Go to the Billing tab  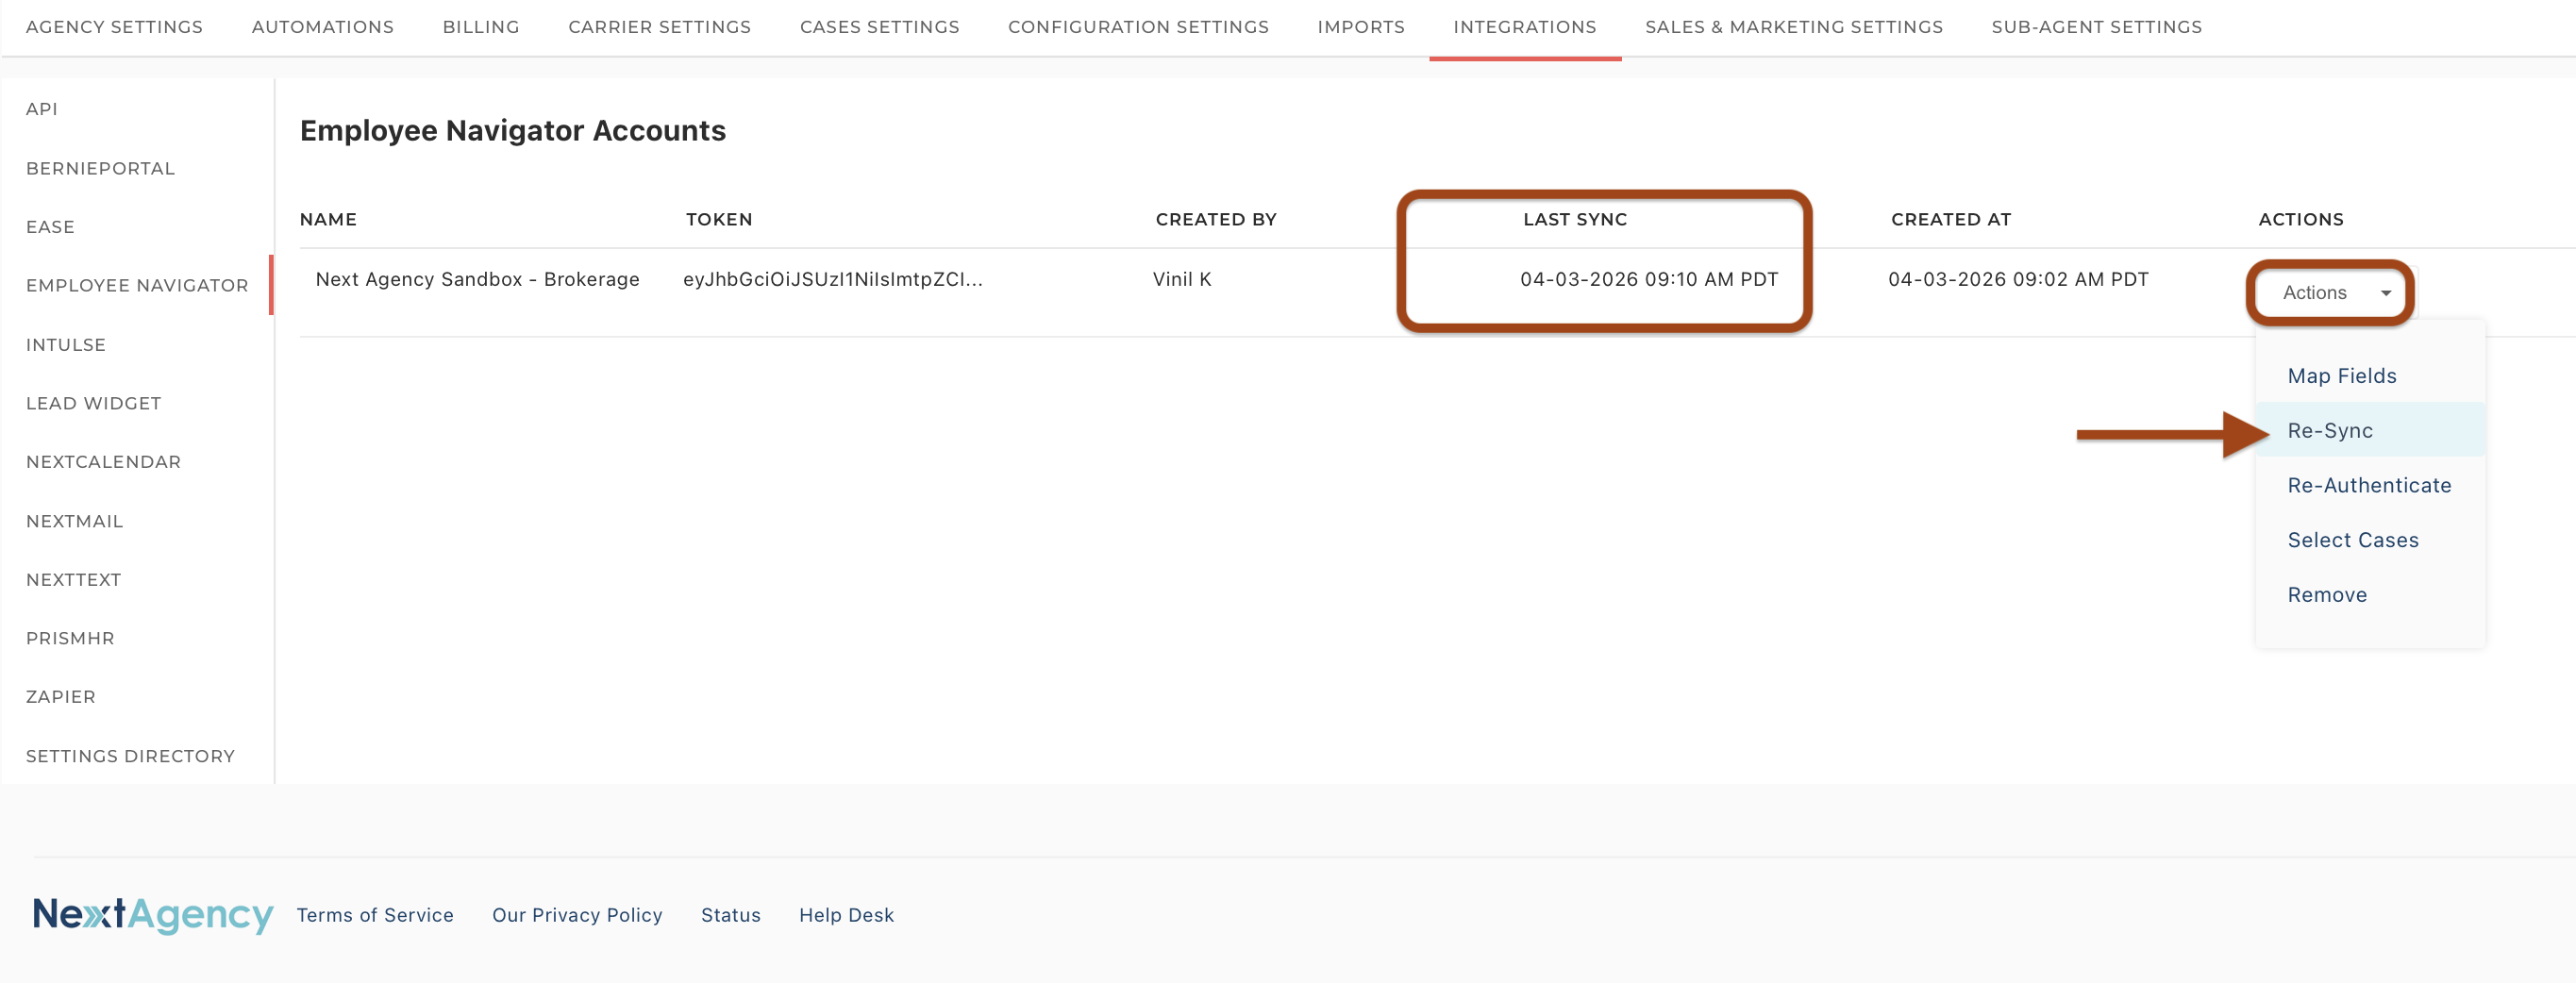click(x=481, y=27)
